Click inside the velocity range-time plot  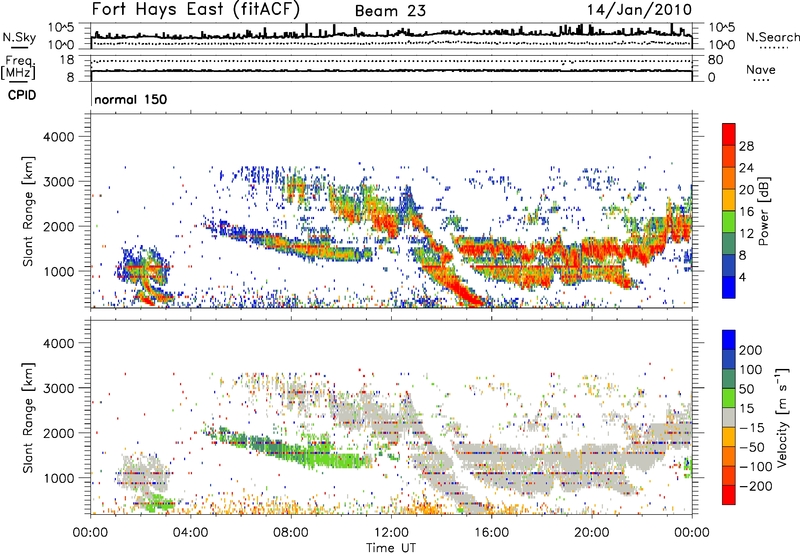coord(391,416)
